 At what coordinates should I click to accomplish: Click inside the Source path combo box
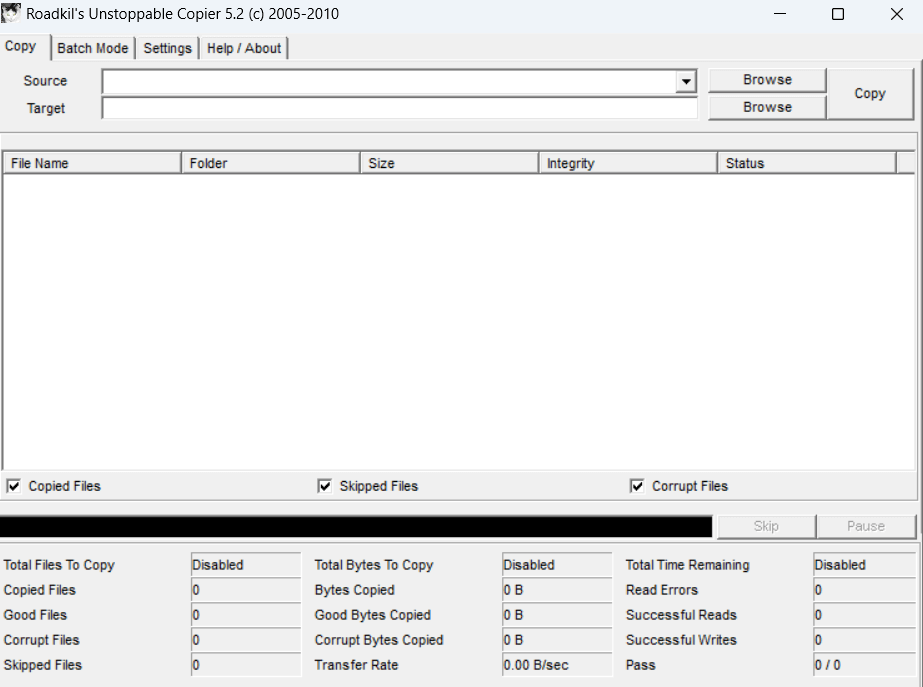pos(388,81)
